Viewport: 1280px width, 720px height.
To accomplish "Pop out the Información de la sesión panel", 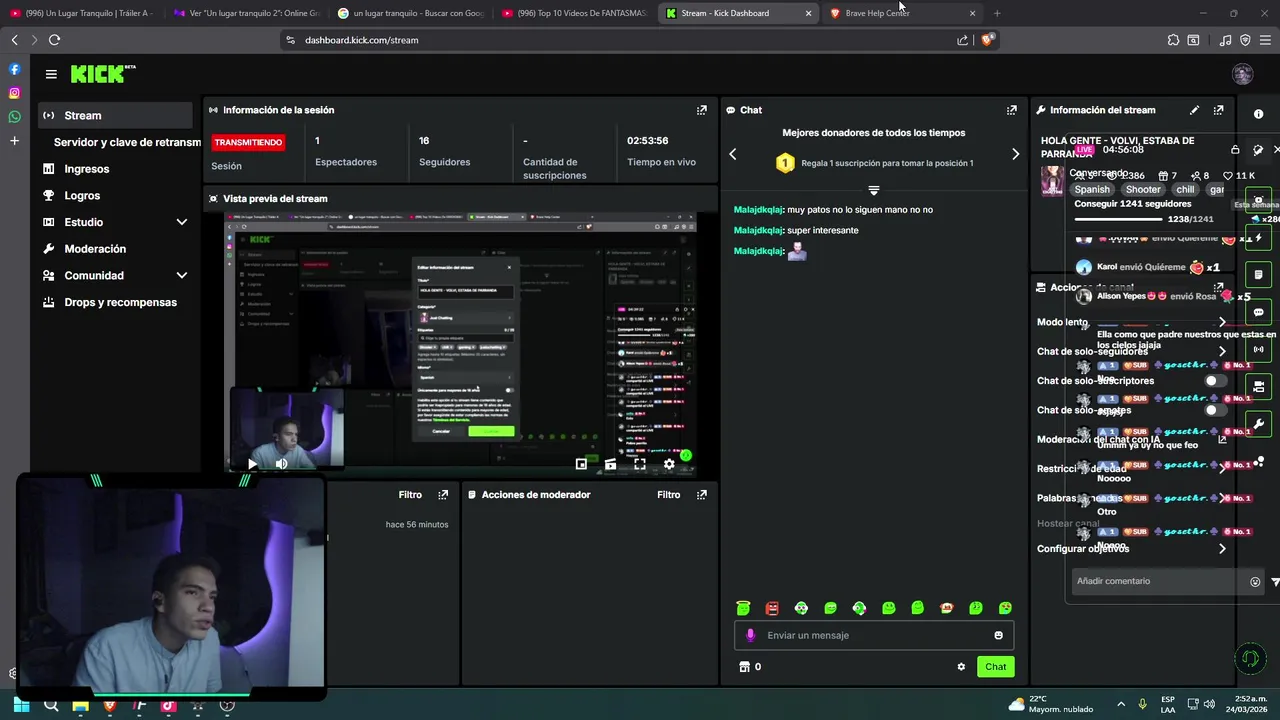I will [x=702, y=110].
